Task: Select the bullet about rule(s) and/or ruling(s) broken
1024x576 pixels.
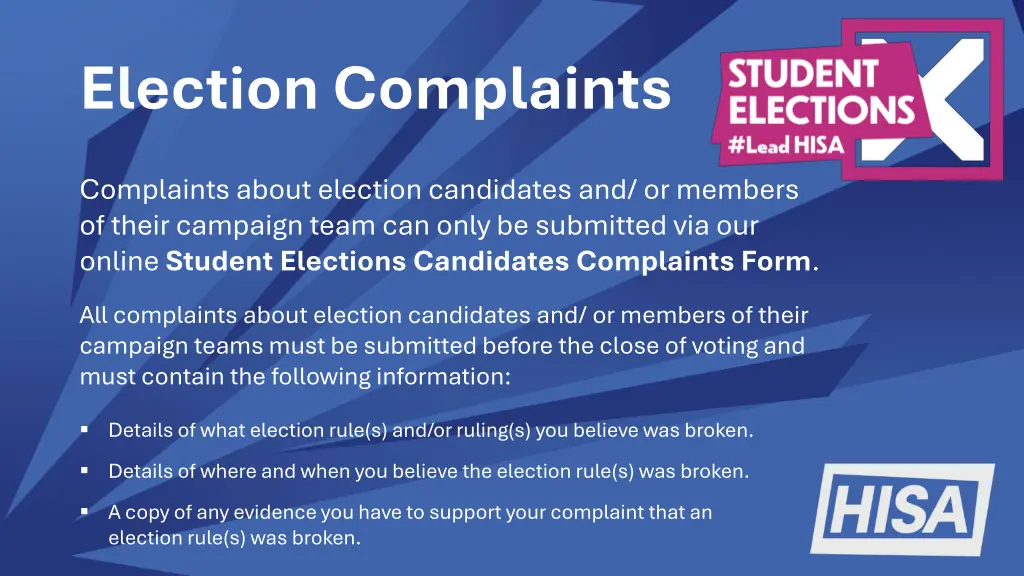Action: (x=430, y=431)
